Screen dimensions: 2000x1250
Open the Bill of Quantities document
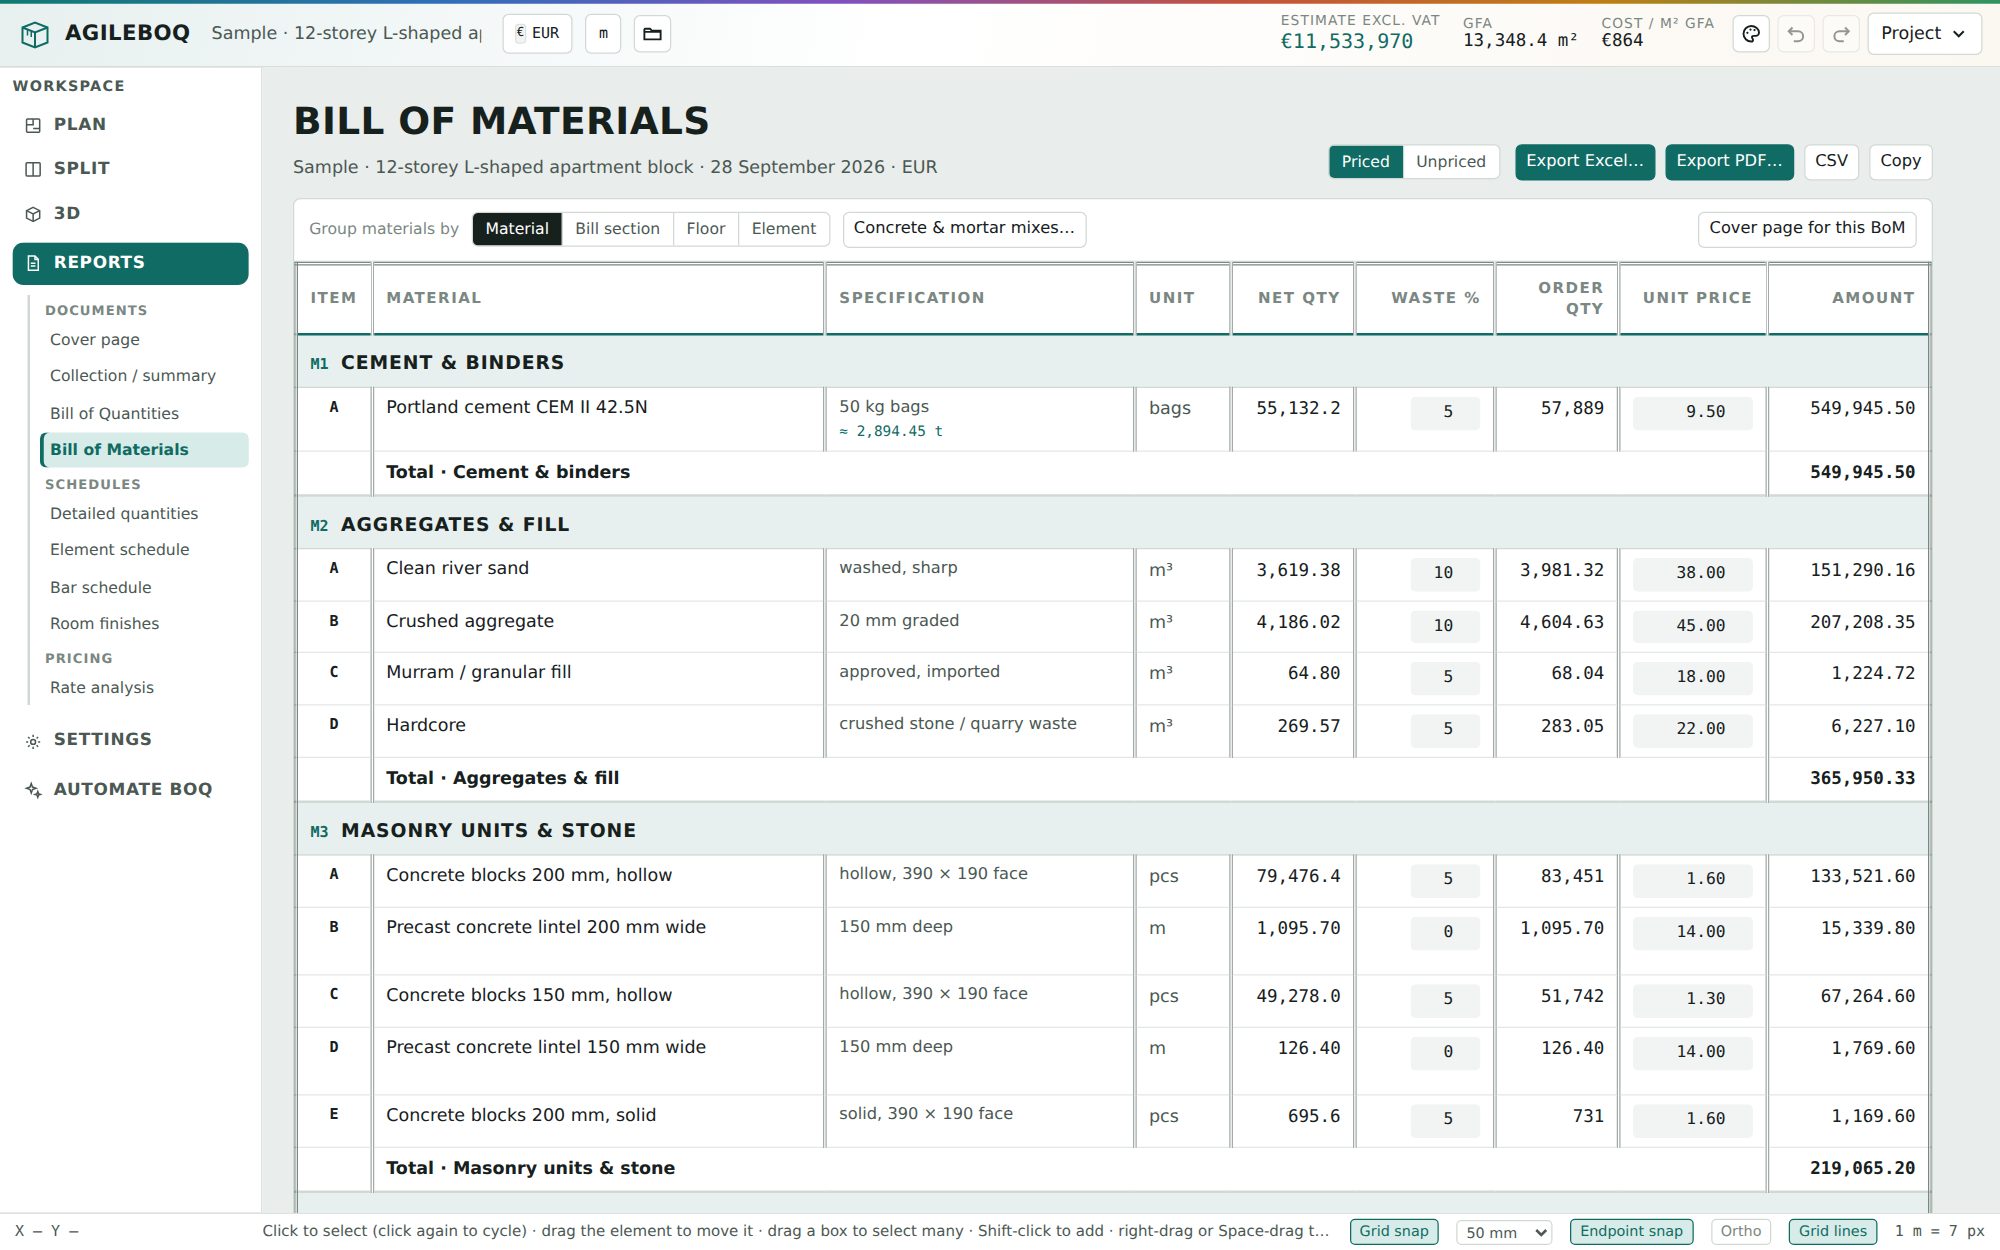click(x=145, y=414)
